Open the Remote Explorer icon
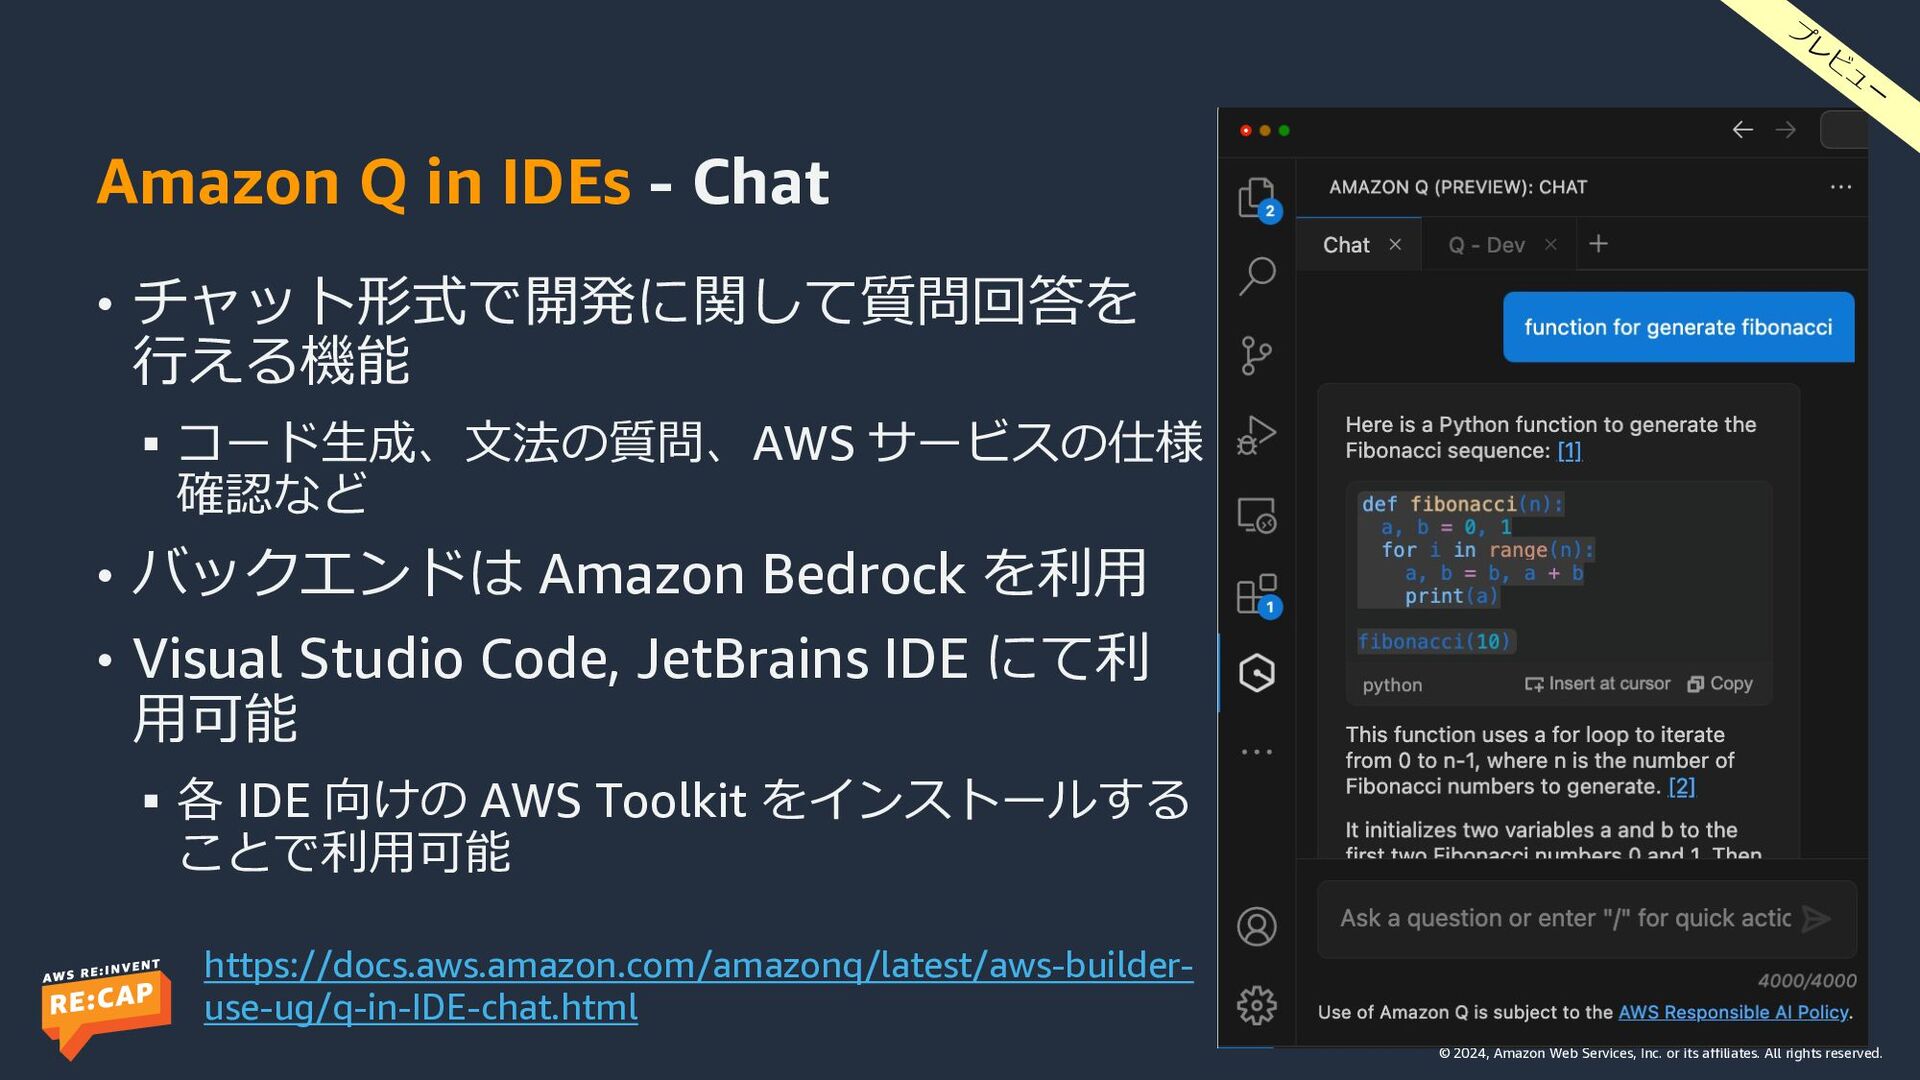This screenshot has width=1920, height=1080. [x=1257, y=515]
